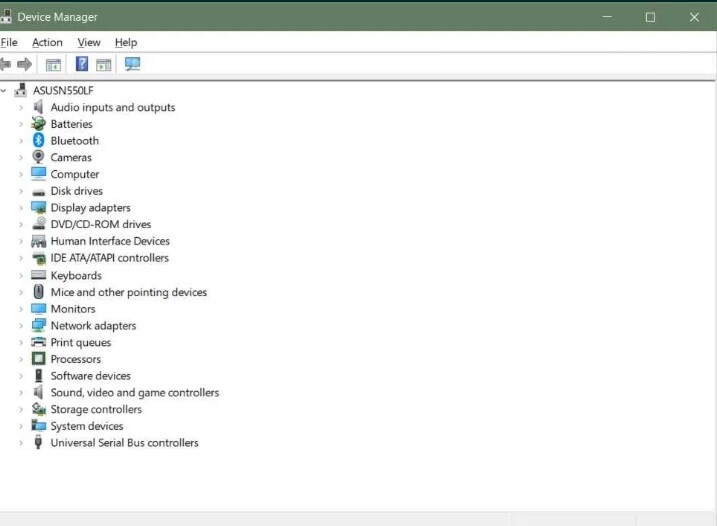This screenshot has width=717, height=526.
Task: Select the Cameras label
Action: (x=71, y=157)
